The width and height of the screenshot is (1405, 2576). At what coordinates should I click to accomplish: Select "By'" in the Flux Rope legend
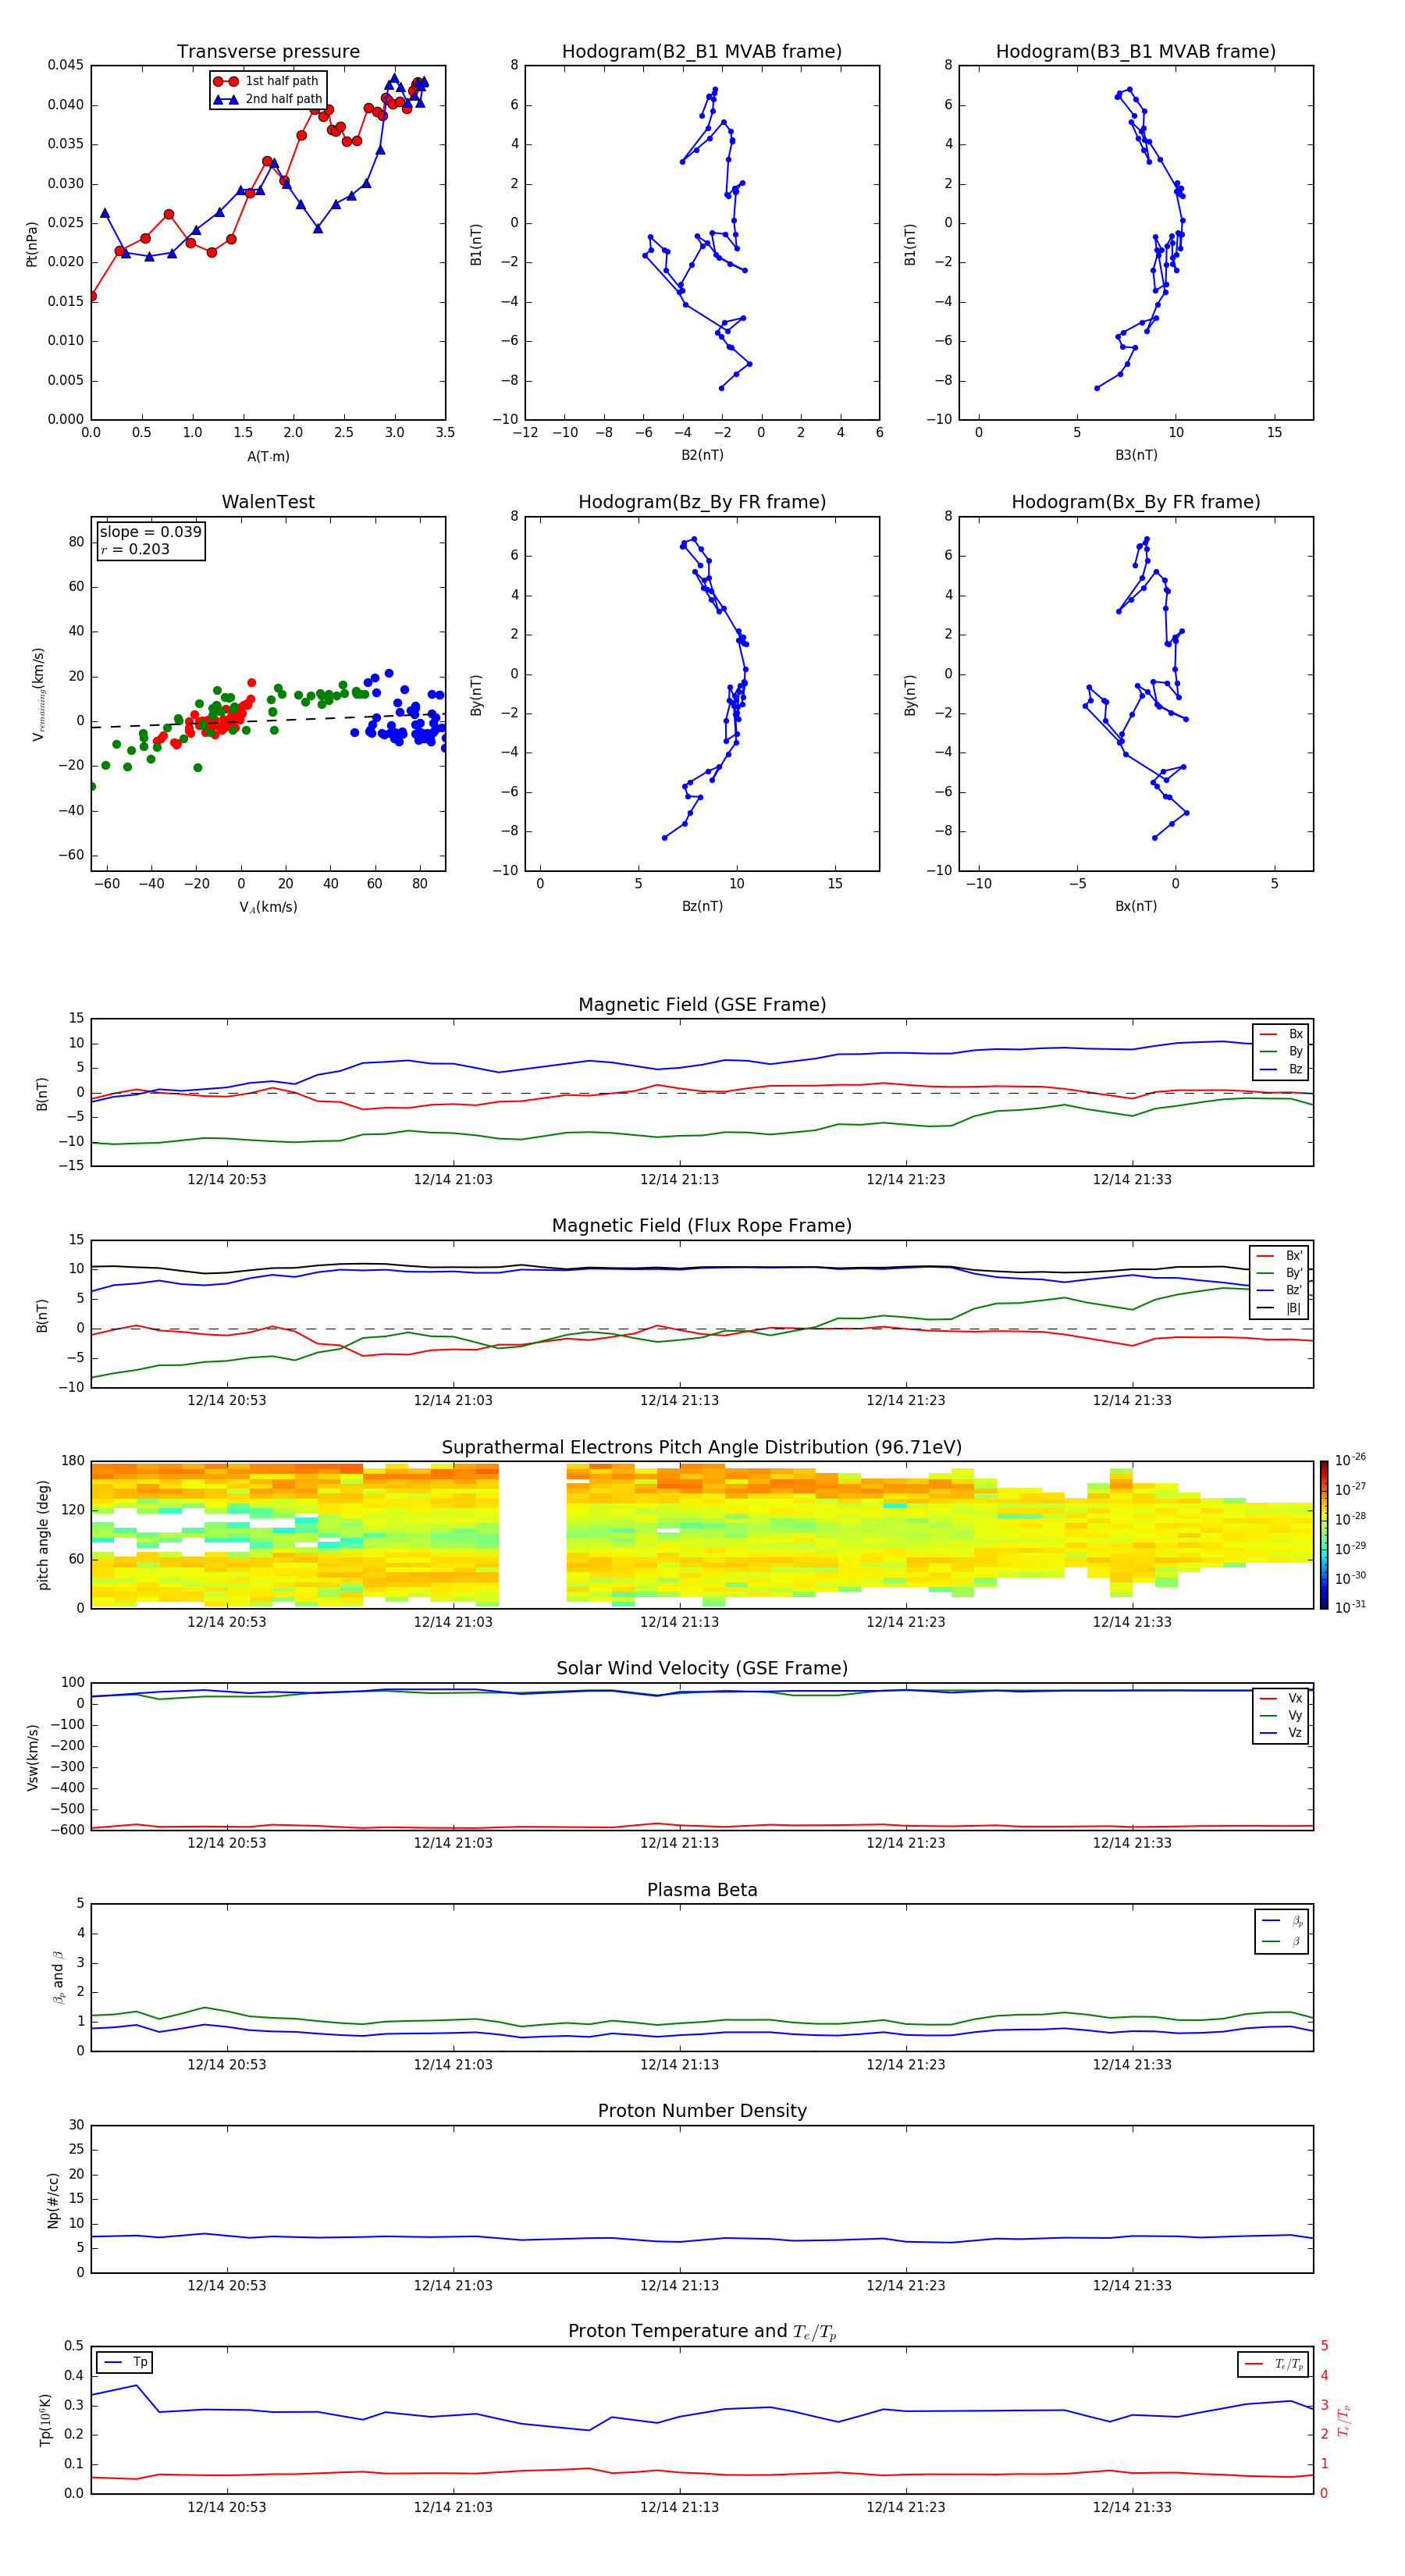click(1280, 1273)
